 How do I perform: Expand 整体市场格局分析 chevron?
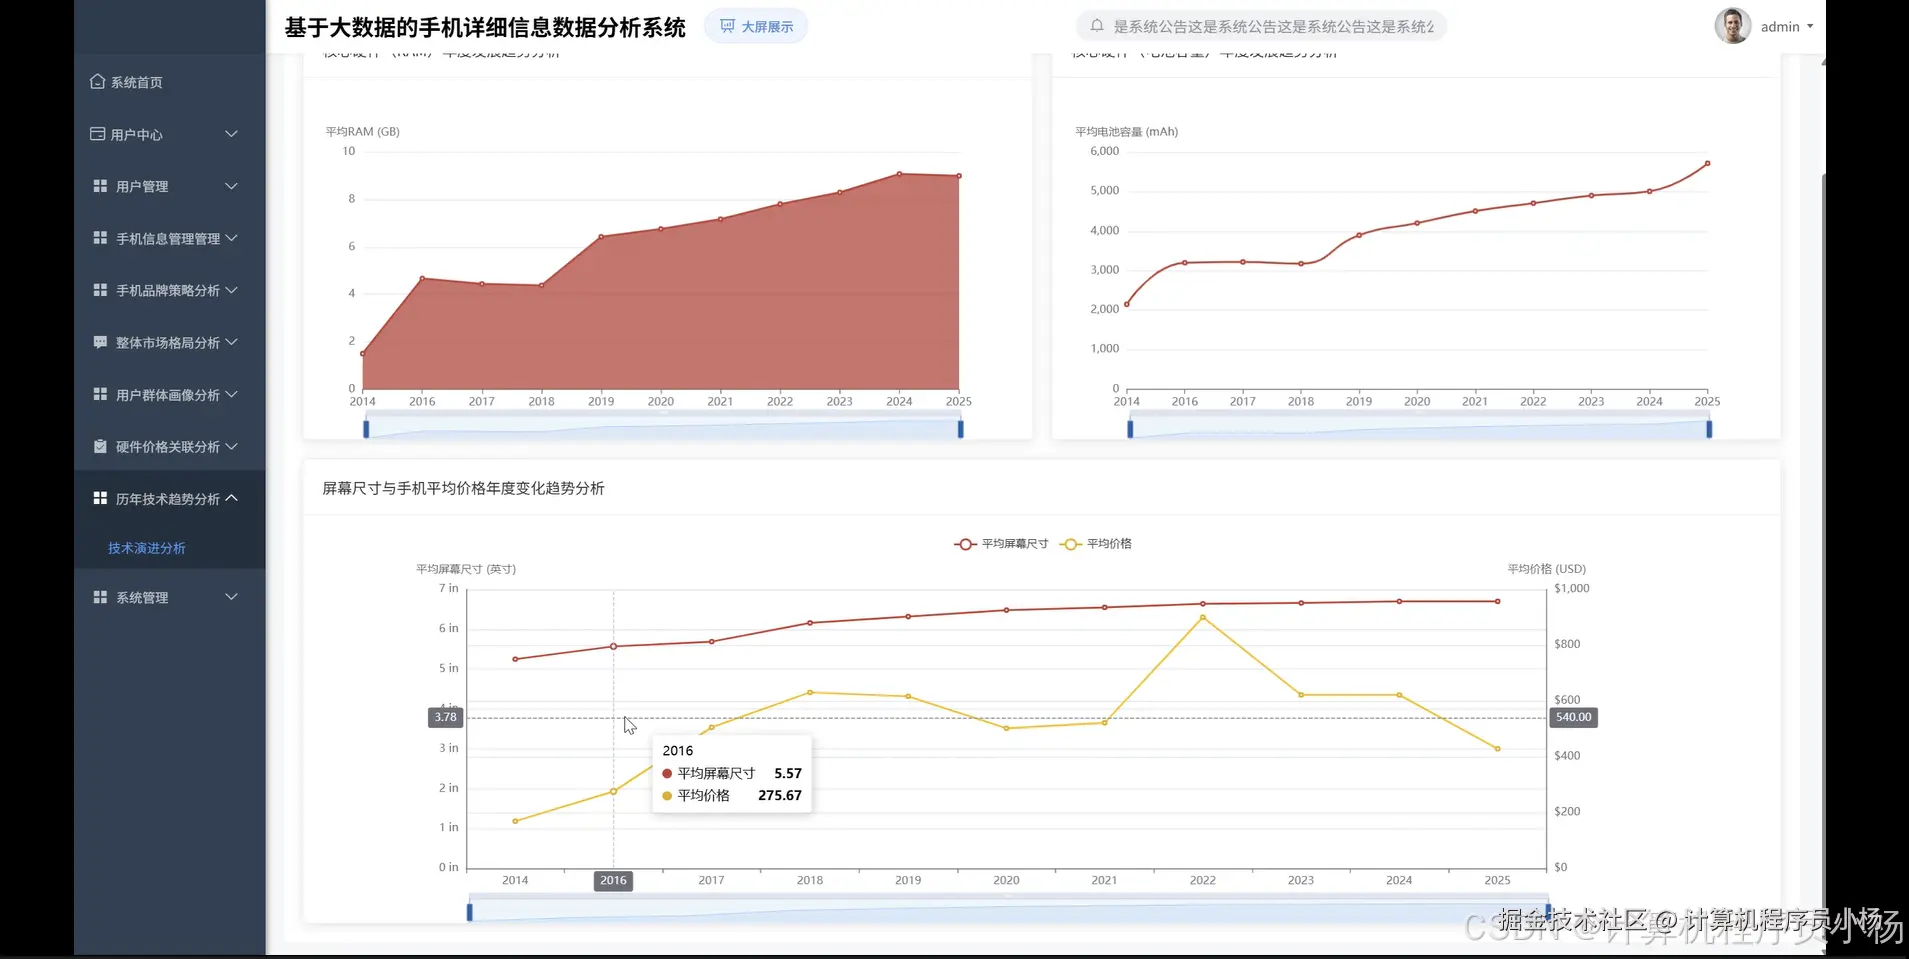coord(231,342)
